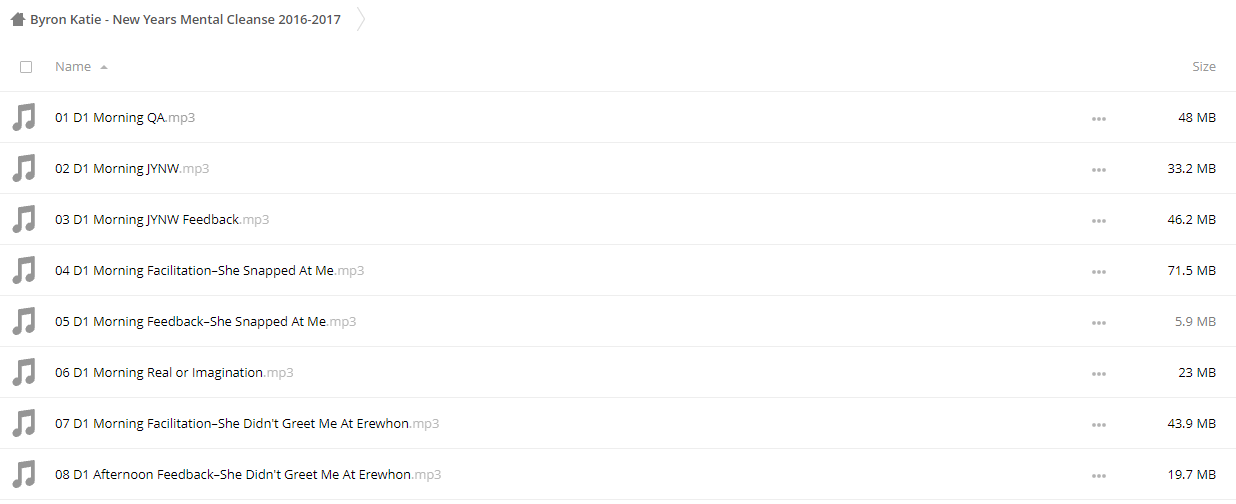
Task: Click music icon for 08 Afternoon Feedback file
Action: 23,475
